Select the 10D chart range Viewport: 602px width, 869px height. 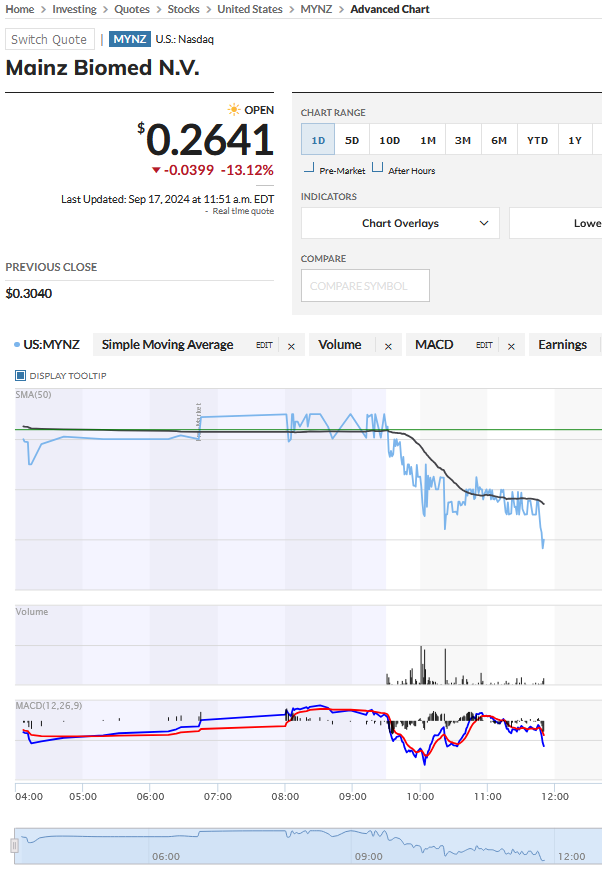click(390, 140)
